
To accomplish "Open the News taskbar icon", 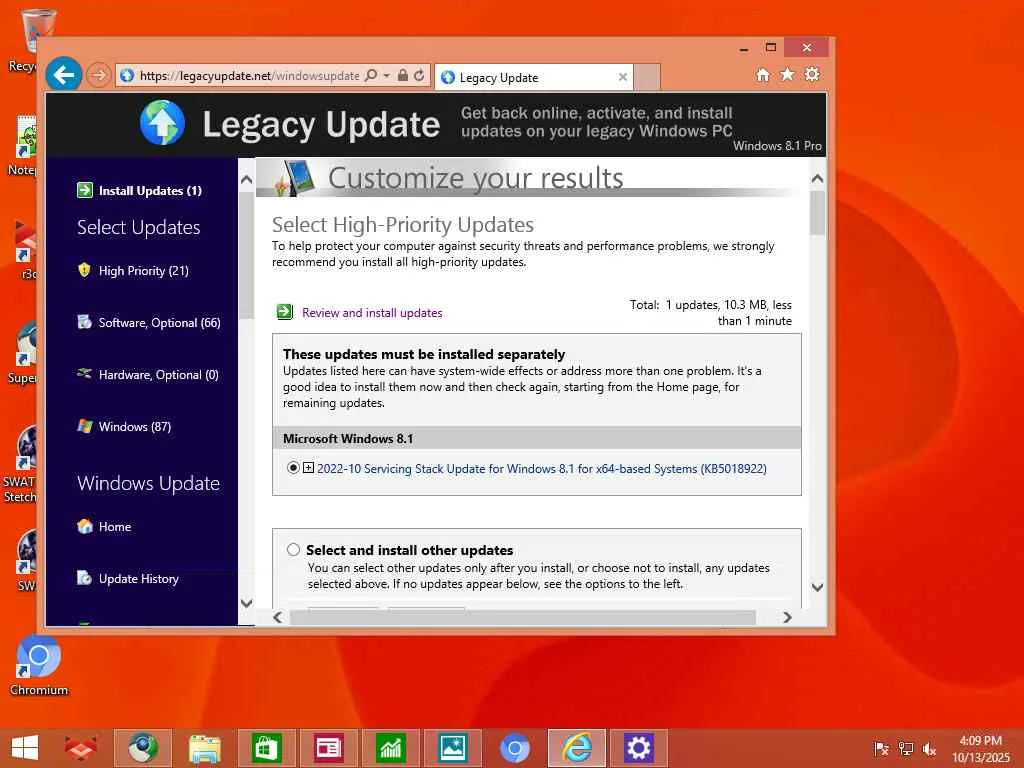I will click(328, 748).
